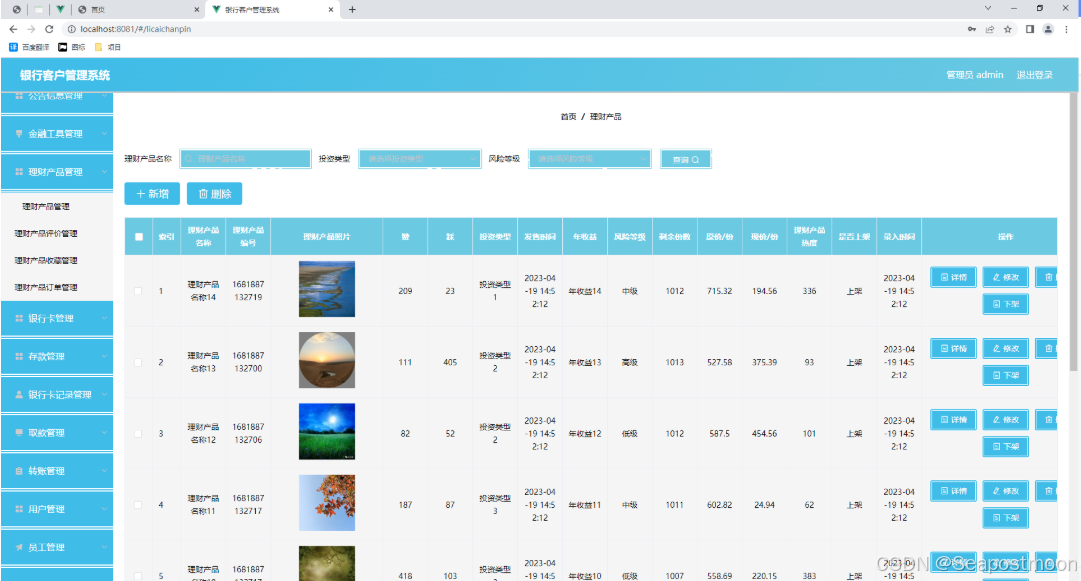Click the price cell 715.32

click(719, 291)
